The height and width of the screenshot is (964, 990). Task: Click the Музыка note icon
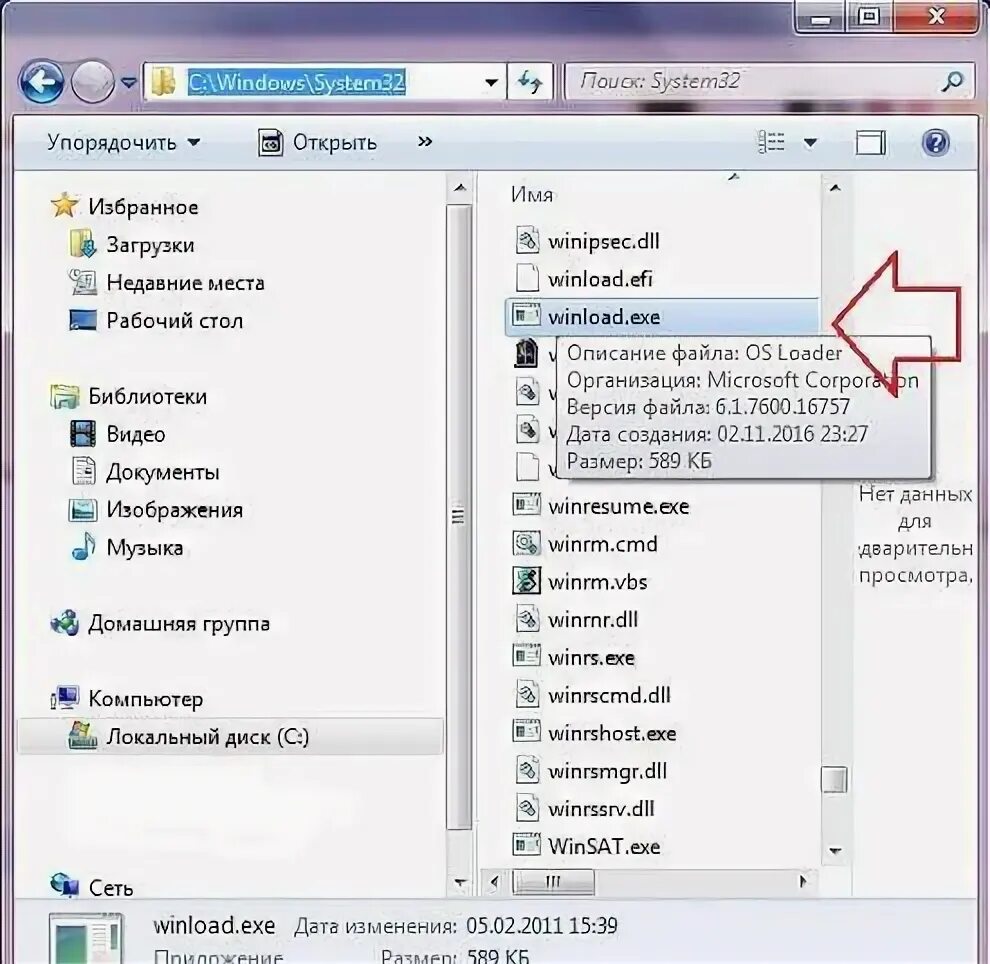[83, 547]
